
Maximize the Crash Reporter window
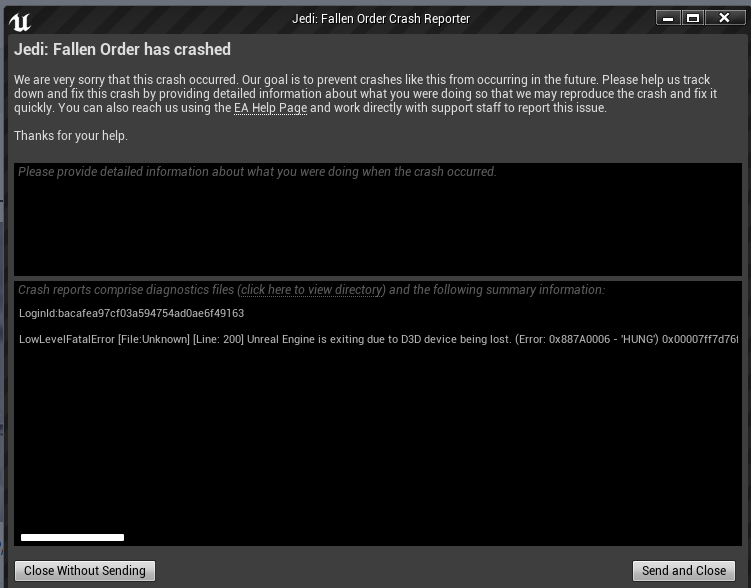pyautogui.click(x=693, y=18)
